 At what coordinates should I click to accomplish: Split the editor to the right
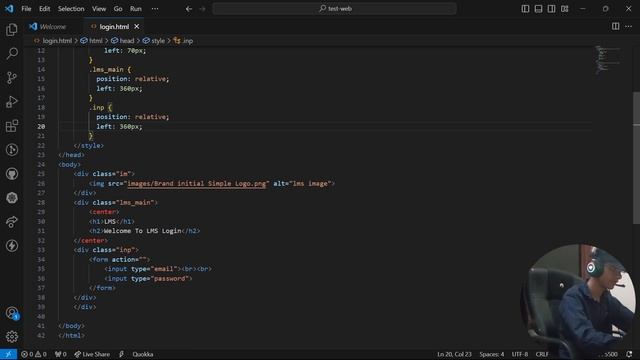(616, 27)
